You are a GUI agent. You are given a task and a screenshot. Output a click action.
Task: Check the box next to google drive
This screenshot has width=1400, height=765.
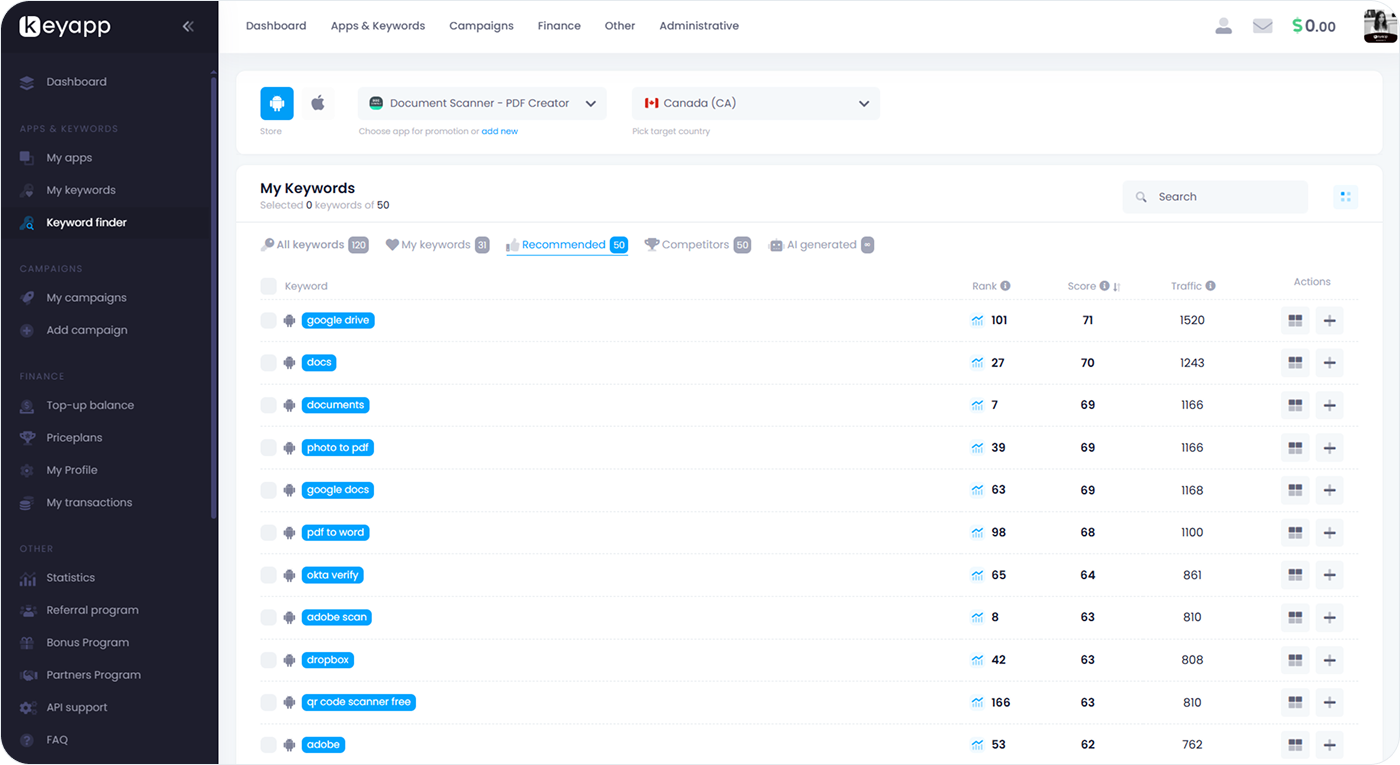[x=268, y=321]
